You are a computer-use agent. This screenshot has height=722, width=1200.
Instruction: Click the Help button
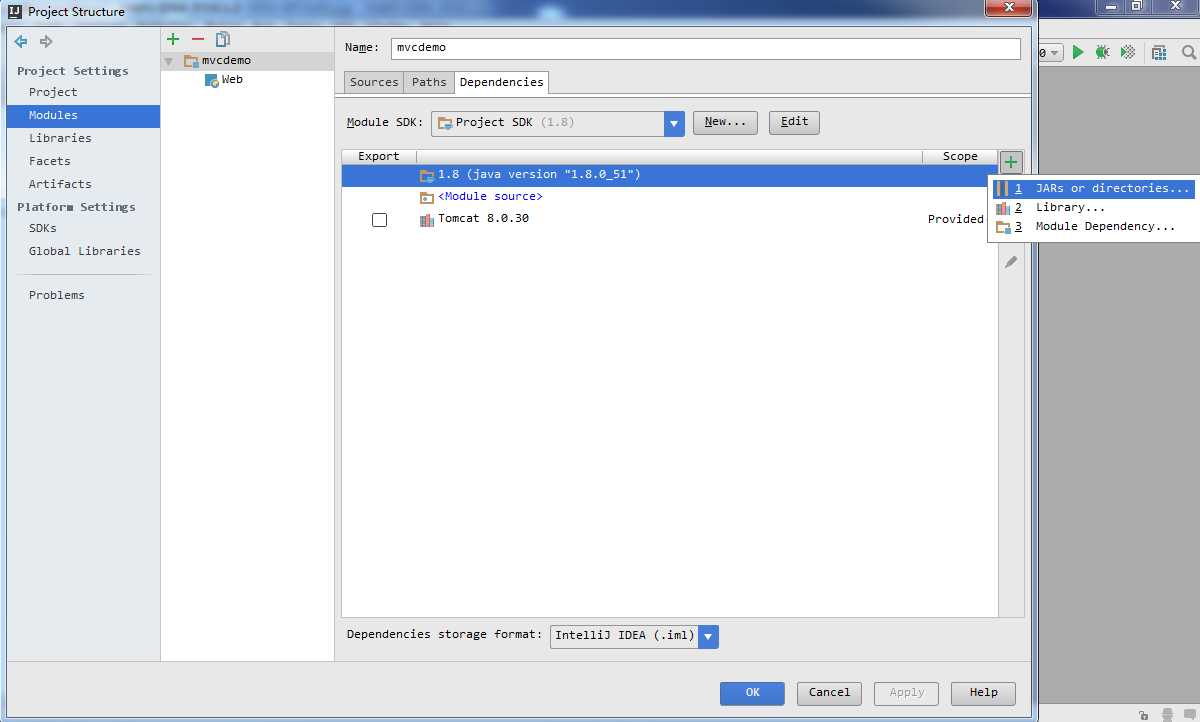coord(983,693)
